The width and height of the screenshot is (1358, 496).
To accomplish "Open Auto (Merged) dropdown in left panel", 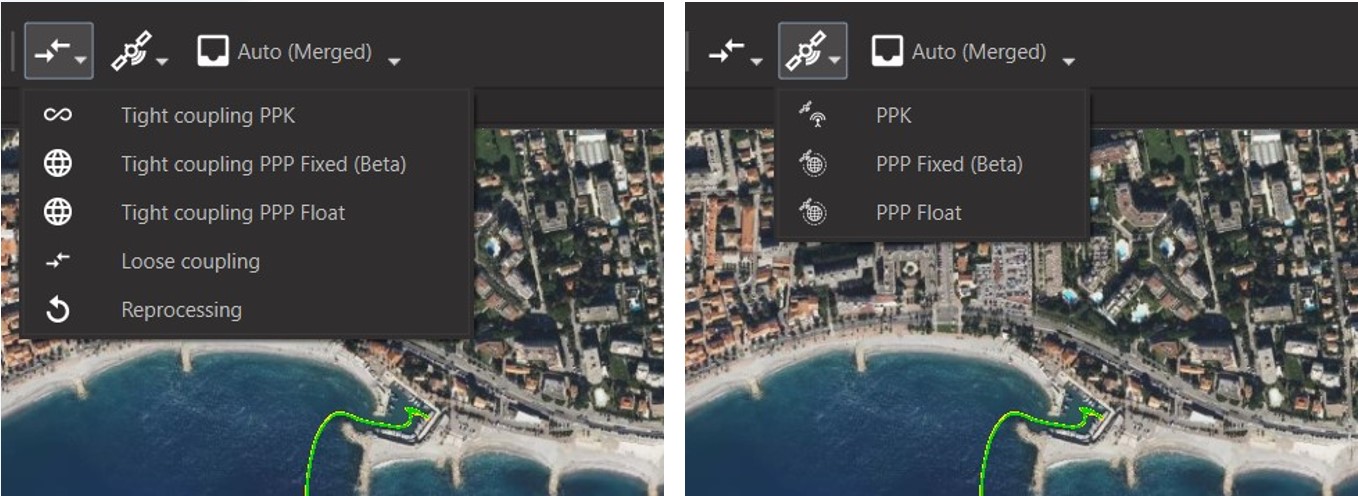I will pyautogui.click(x=298, y=52).
